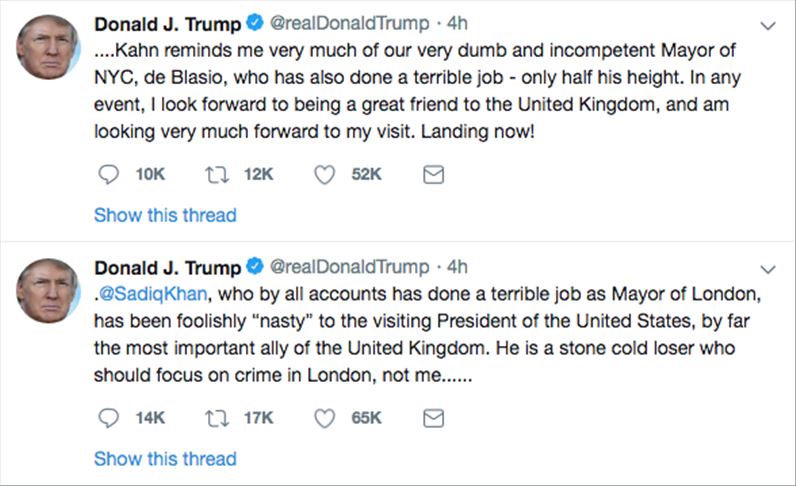Send the top tweet via direct message
The image size is (796, 486).
pos(434,175)
